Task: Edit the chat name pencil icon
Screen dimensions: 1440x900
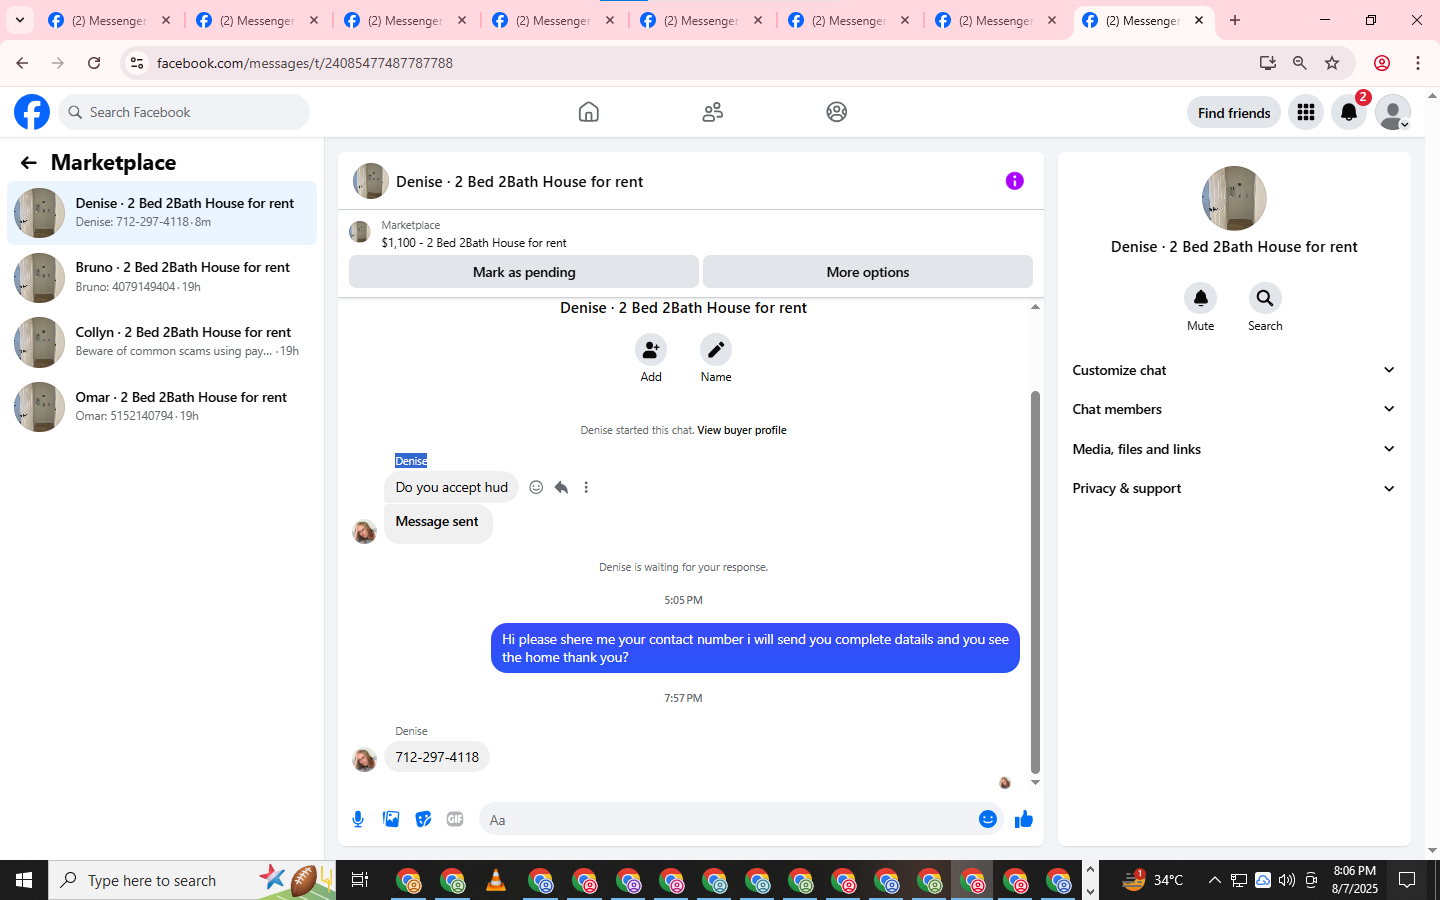Action: [x=716, y=349]
